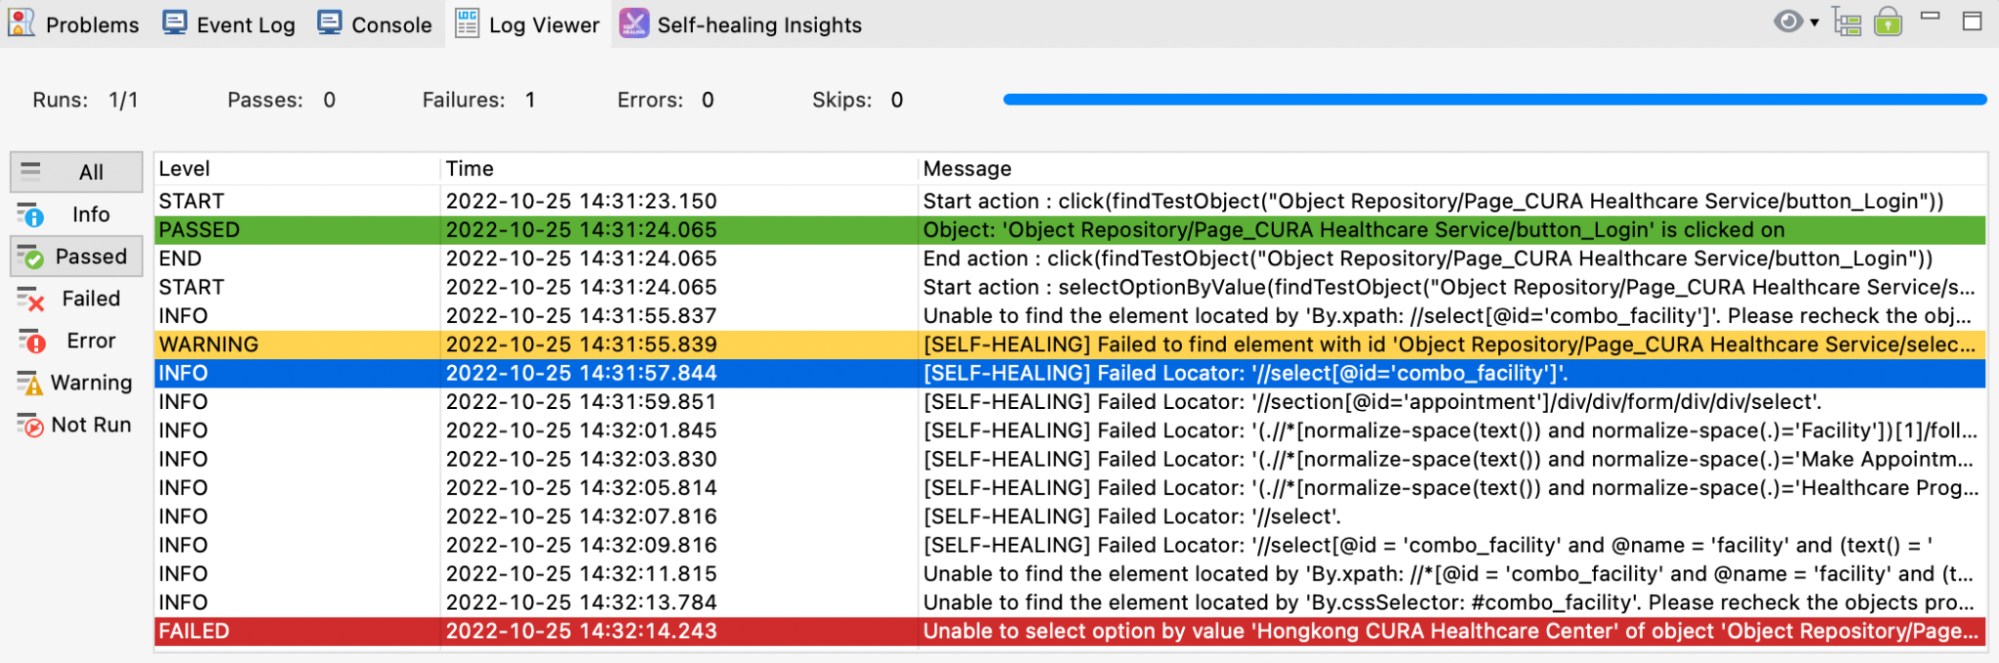This screenshot has height=663, width=1999.
Task: Show Warning level log entries
Action: click(77, 382)
